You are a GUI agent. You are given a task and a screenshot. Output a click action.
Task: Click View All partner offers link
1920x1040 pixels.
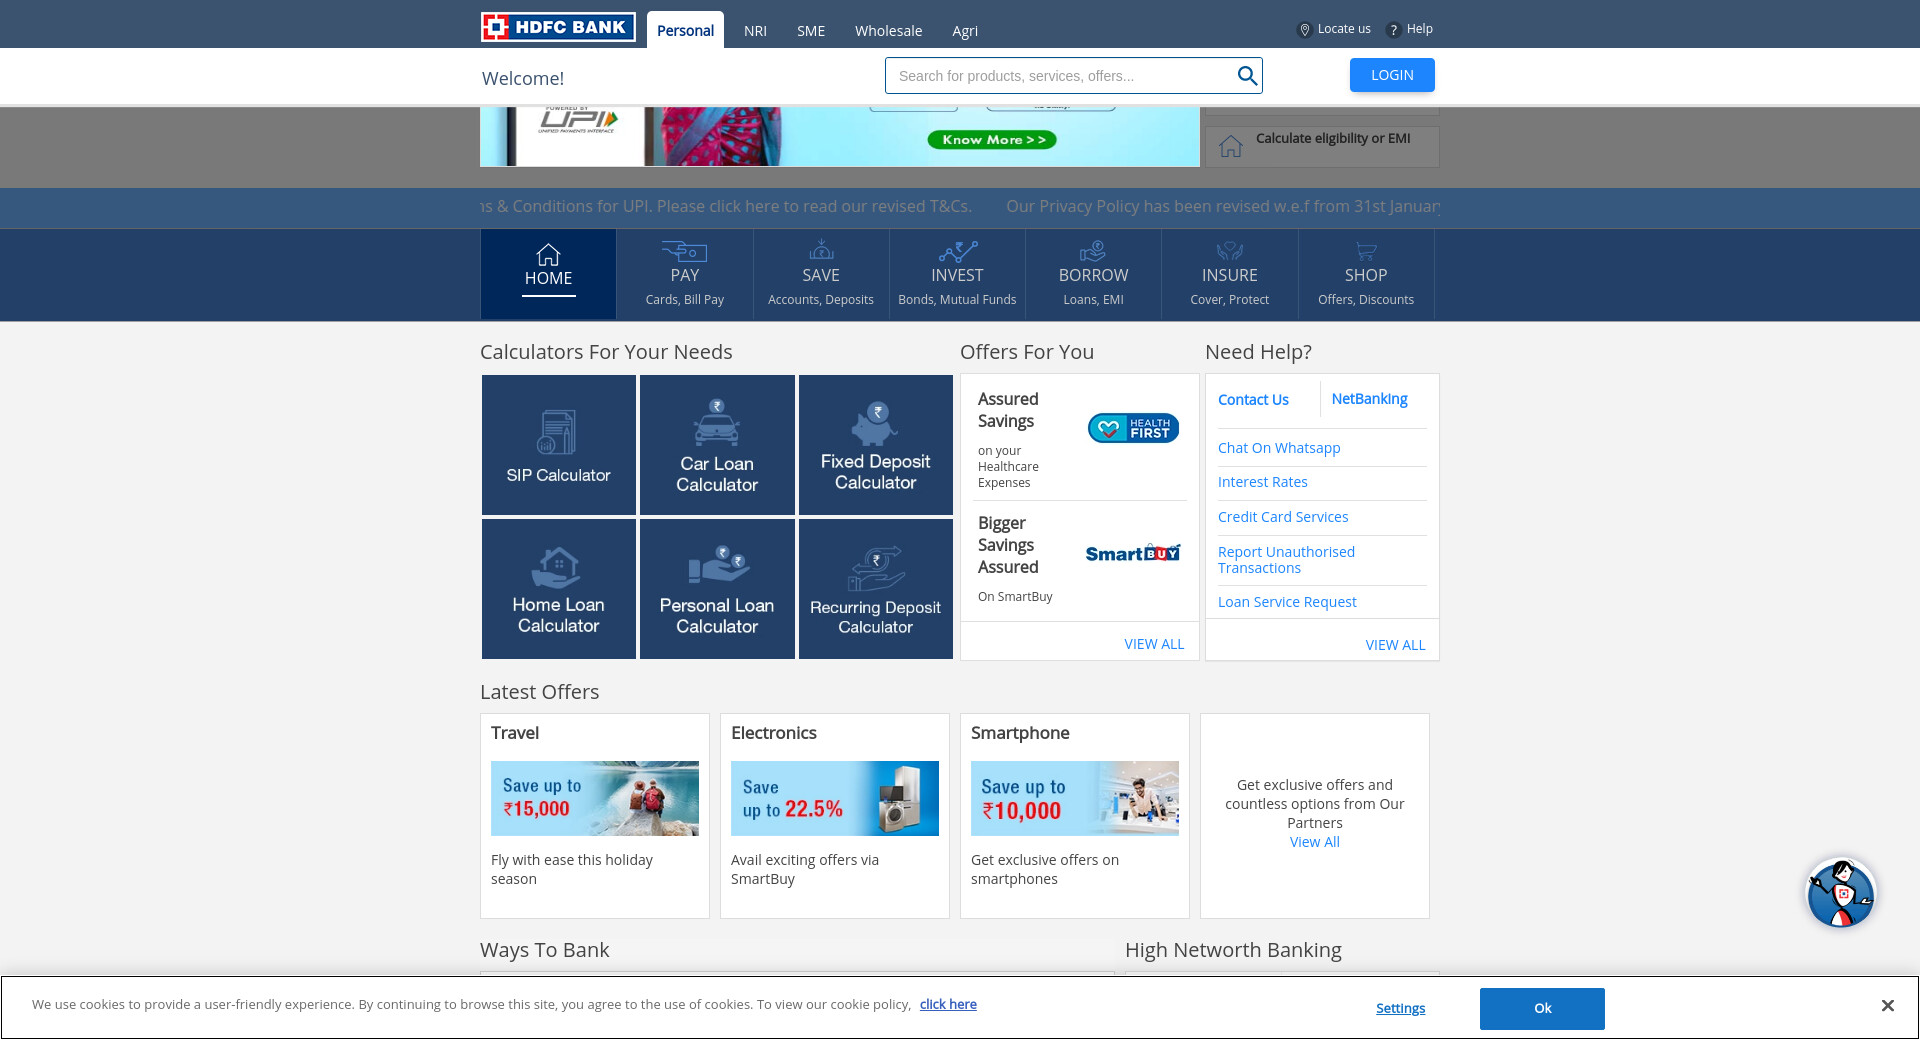tap(1314, 842)
